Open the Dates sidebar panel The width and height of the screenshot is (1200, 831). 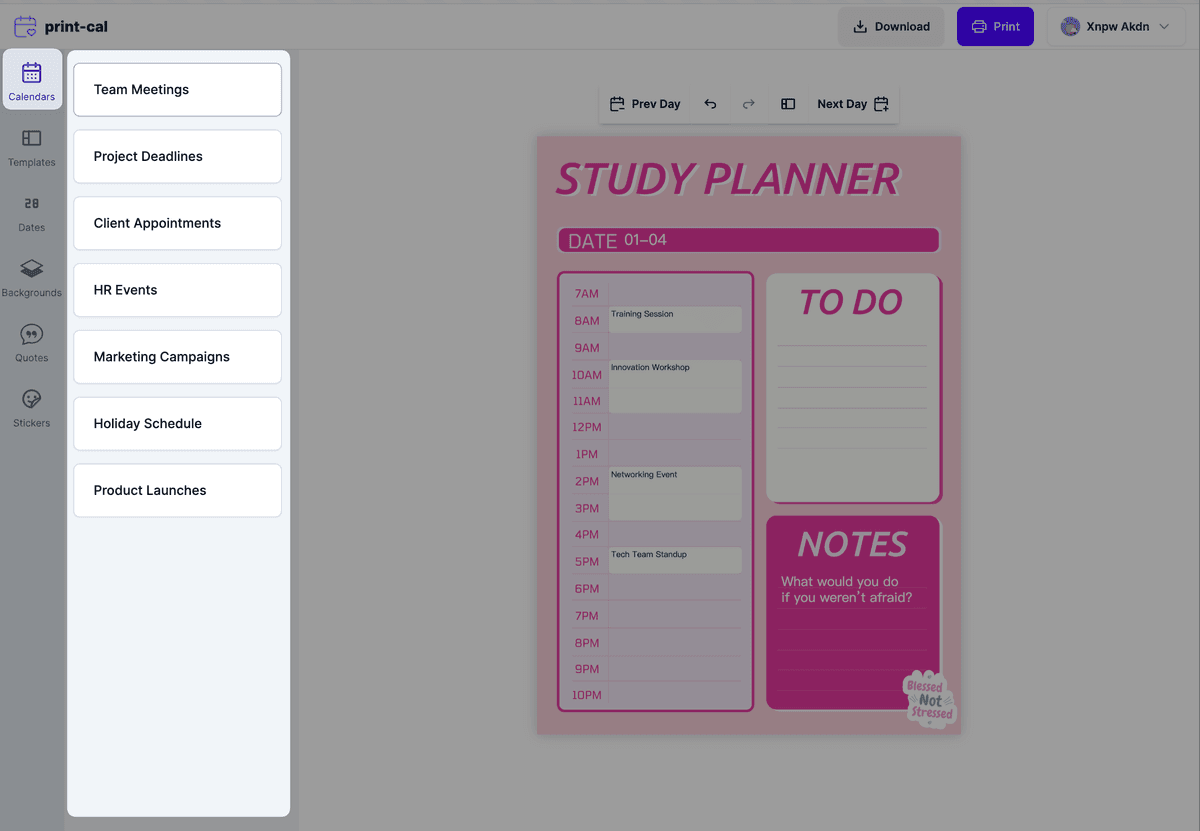click(32, 213)
